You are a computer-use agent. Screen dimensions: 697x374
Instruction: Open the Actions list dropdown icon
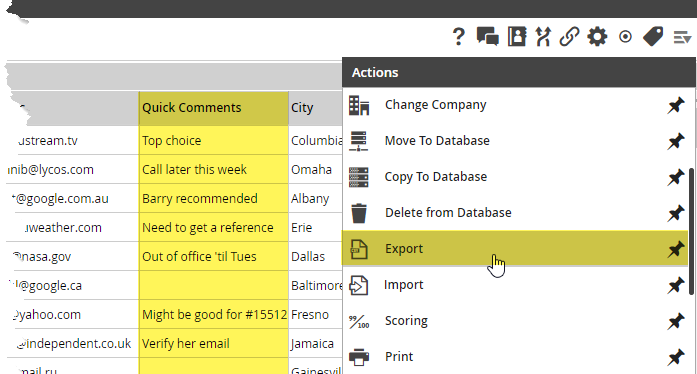pos(682,37)
